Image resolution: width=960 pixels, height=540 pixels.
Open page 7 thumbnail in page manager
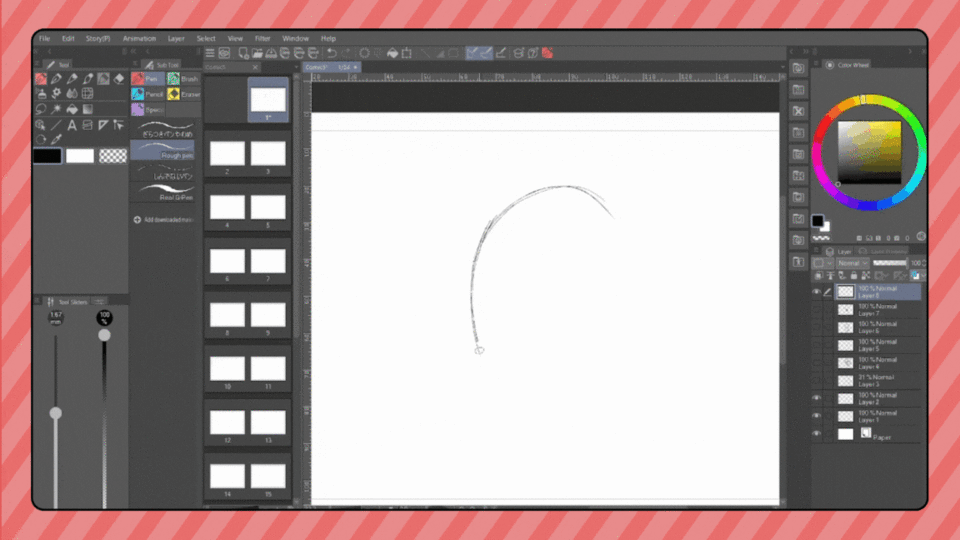(268, 261)
